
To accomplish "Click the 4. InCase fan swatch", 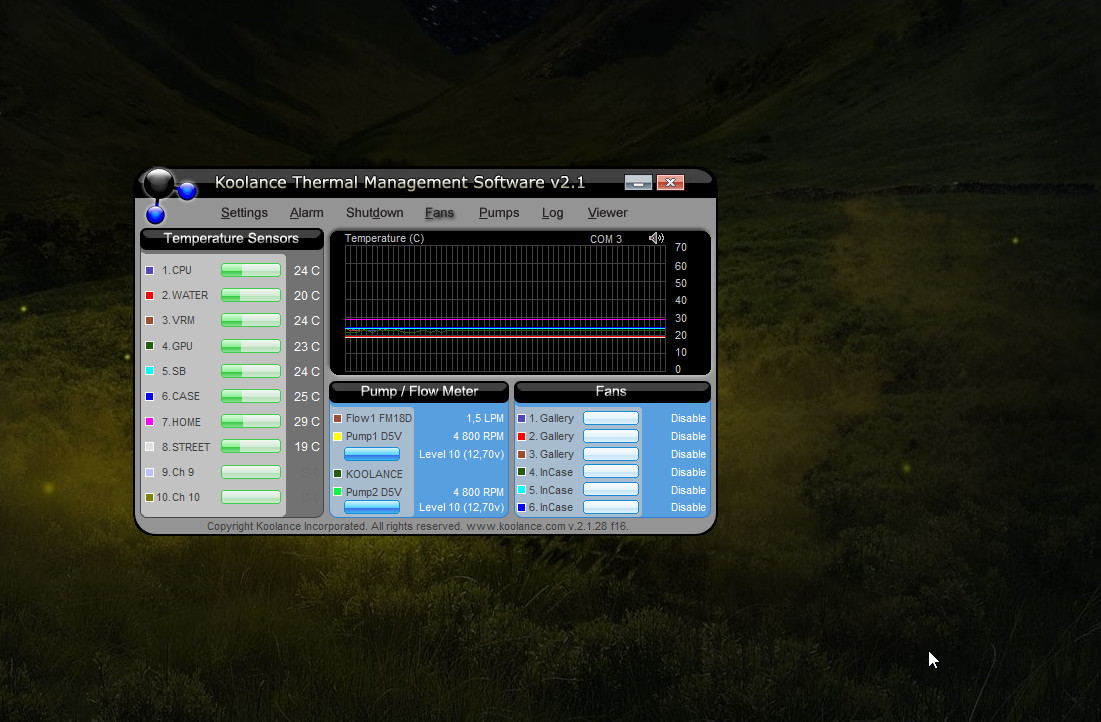I will tap(522, 472).
